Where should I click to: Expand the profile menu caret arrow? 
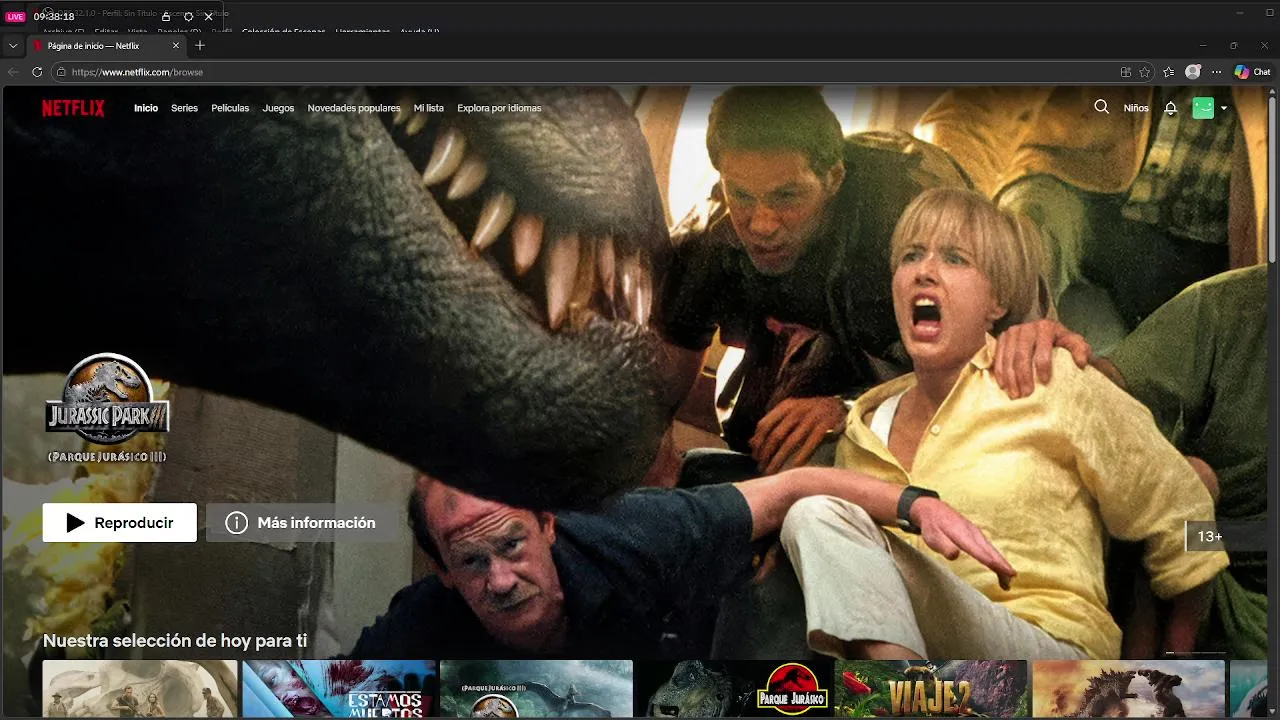click(1224, 109)
